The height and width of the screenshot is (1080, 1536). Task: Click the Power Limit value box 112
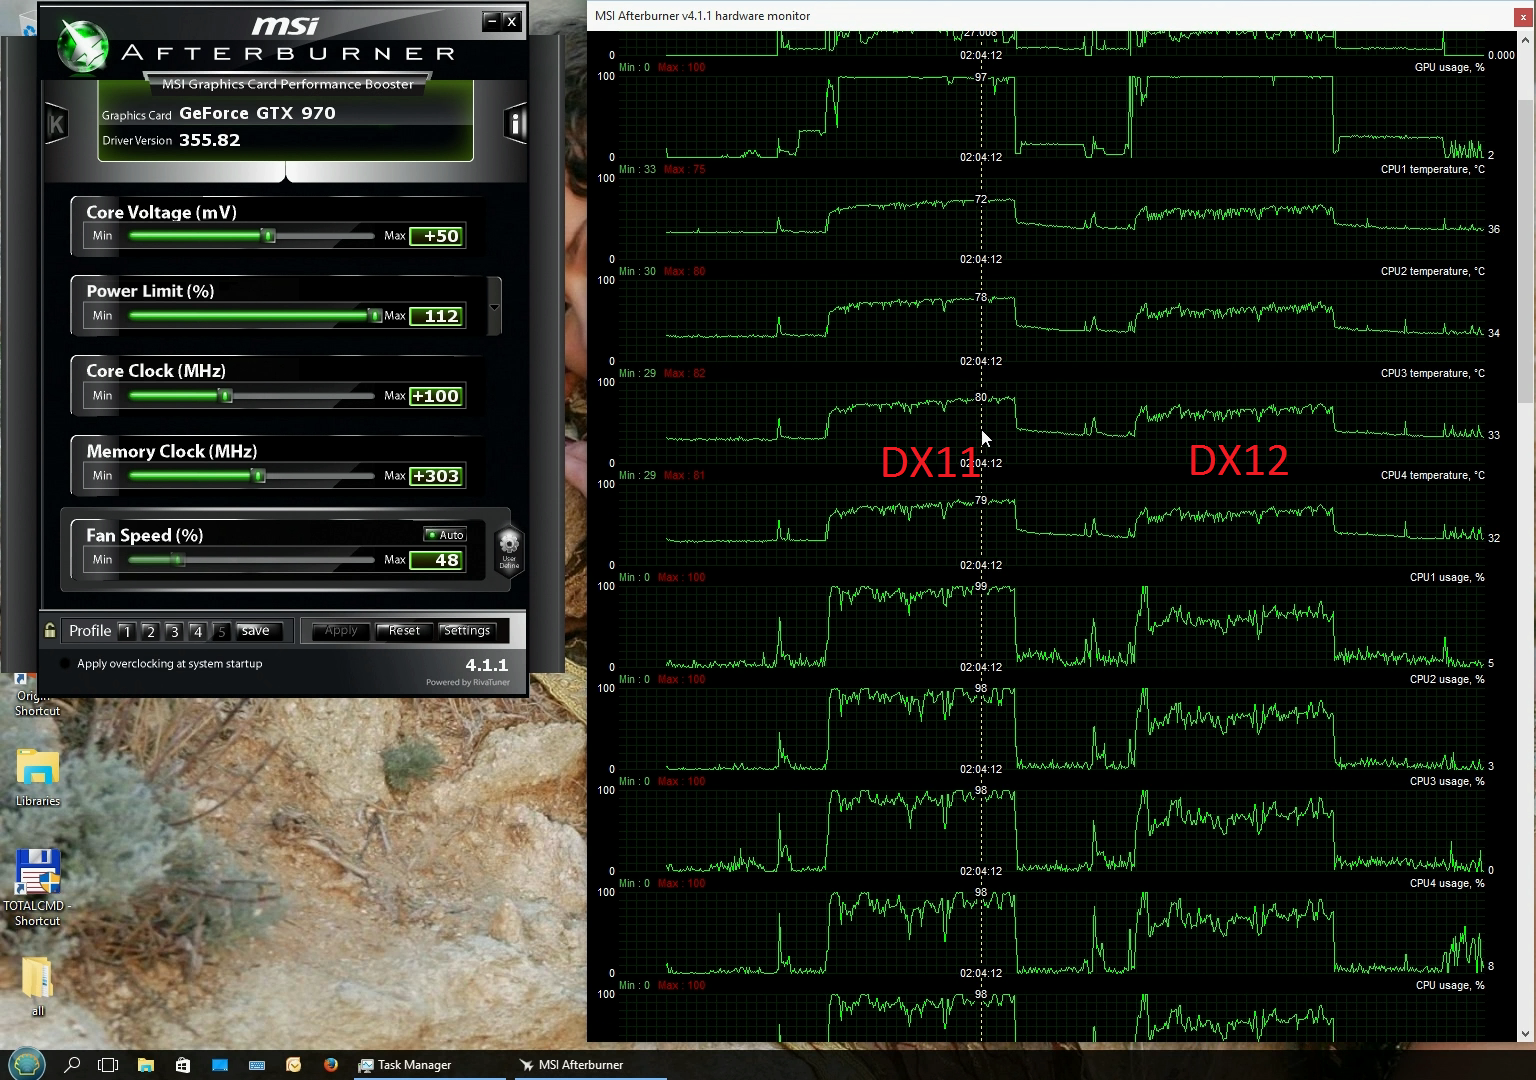point(437,316)
